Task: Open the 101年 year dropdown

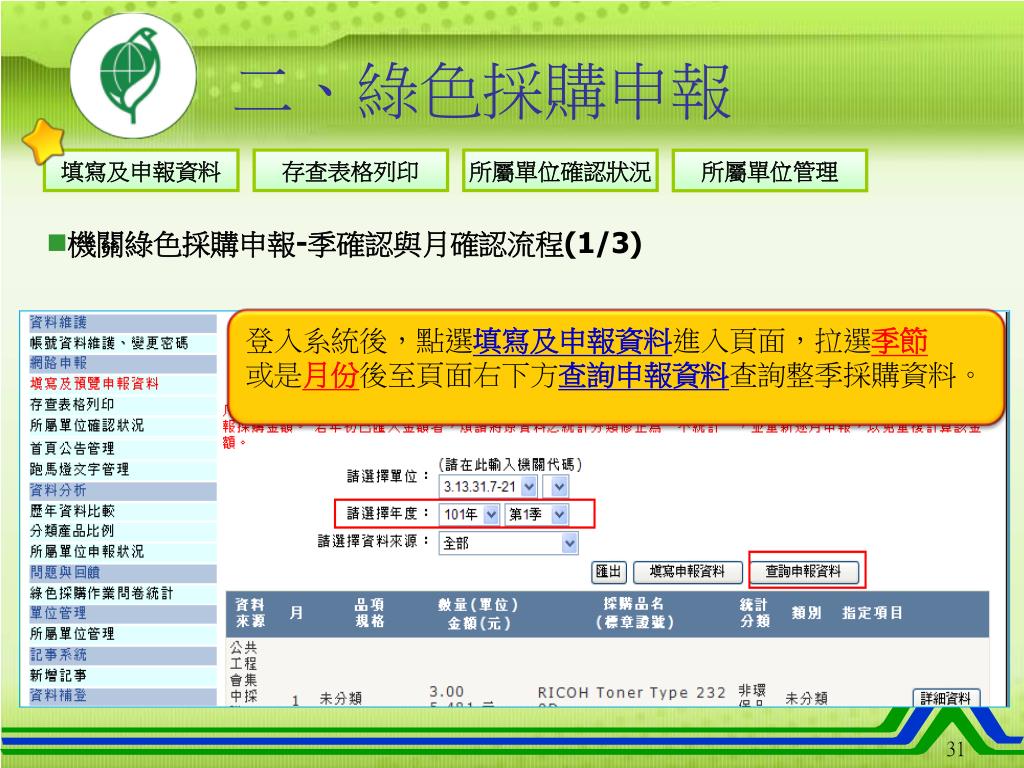Action: click(x=470, y=515)
